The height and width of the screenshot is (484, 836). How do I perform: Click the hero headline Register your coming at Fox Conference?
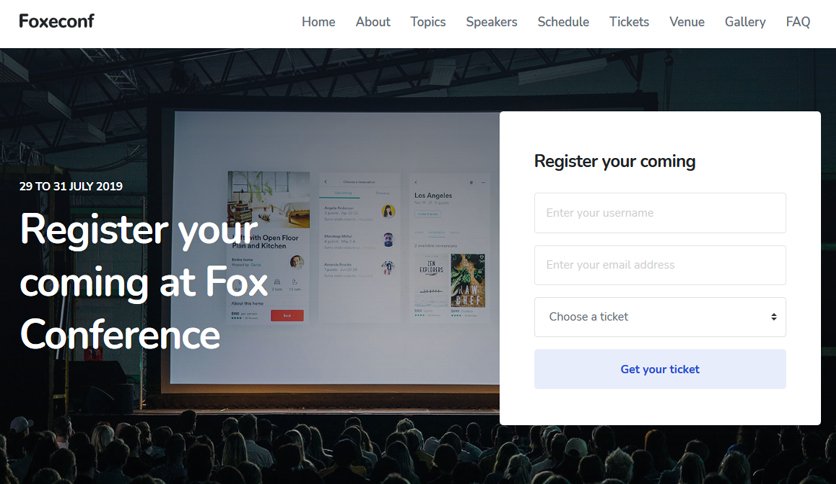tap(144, 281)
